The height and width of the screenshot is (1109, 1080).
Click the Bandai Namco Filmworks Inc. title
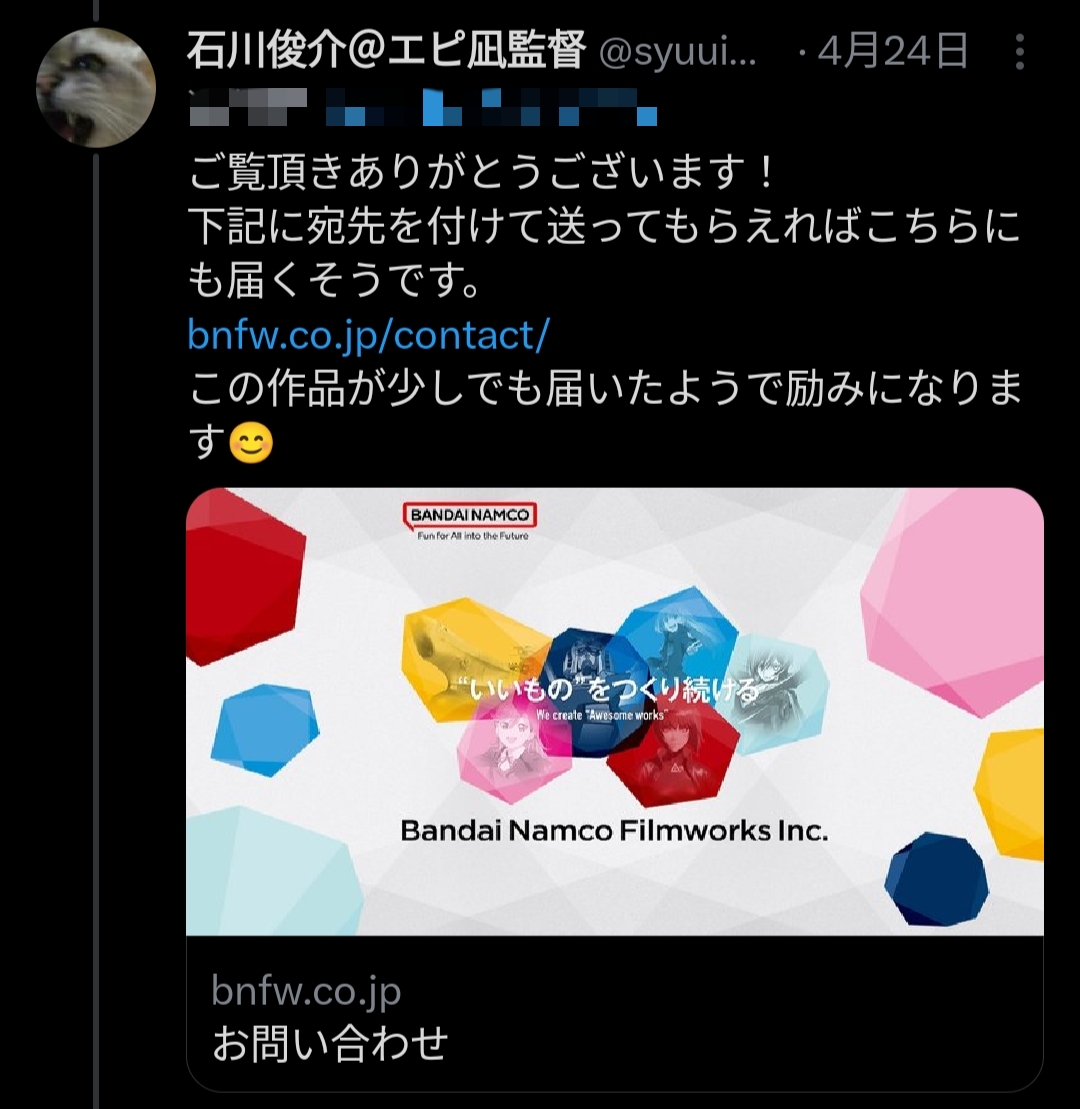(614, 830)
